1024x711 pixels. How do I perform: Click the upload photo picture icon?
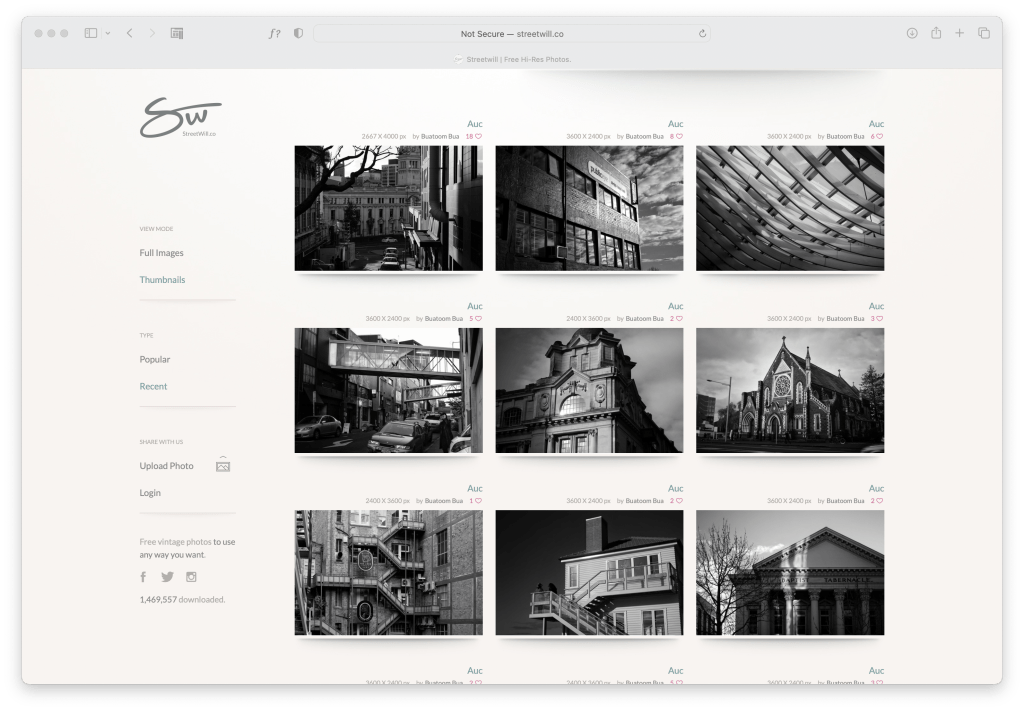(x=223, y=466)
